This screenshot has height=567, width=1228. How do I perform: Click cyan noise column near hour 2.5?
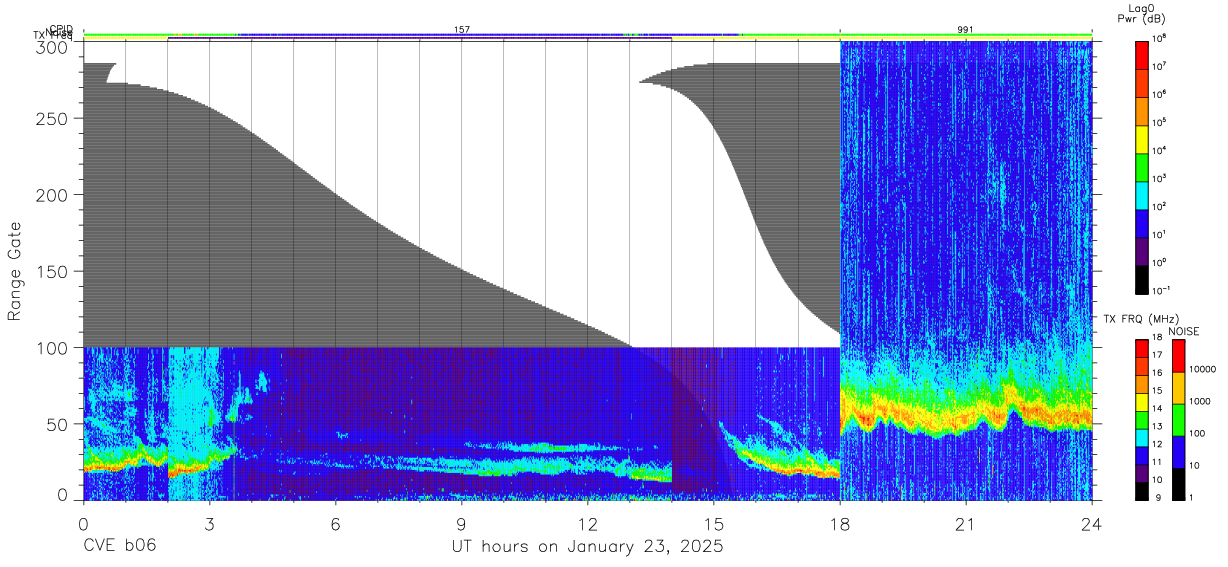click(x=188, y=424)
